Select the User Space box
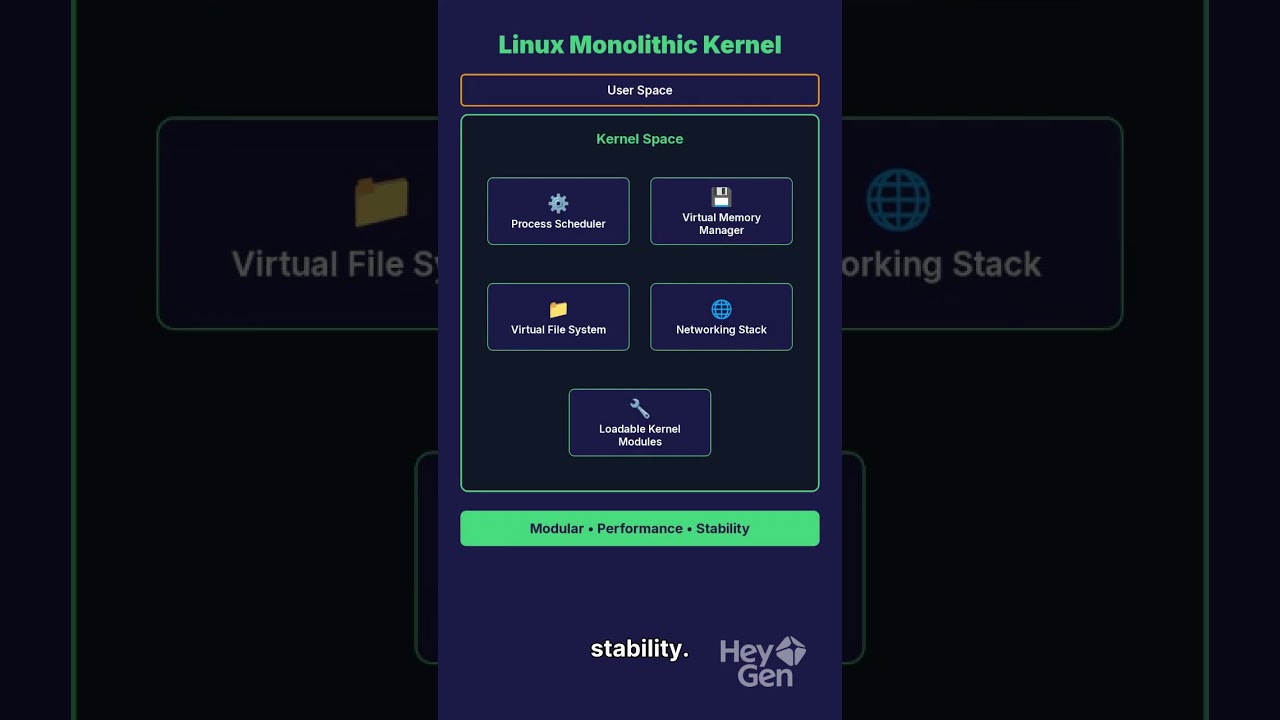The image size is (1280, 720). click(x=640, y=90)
